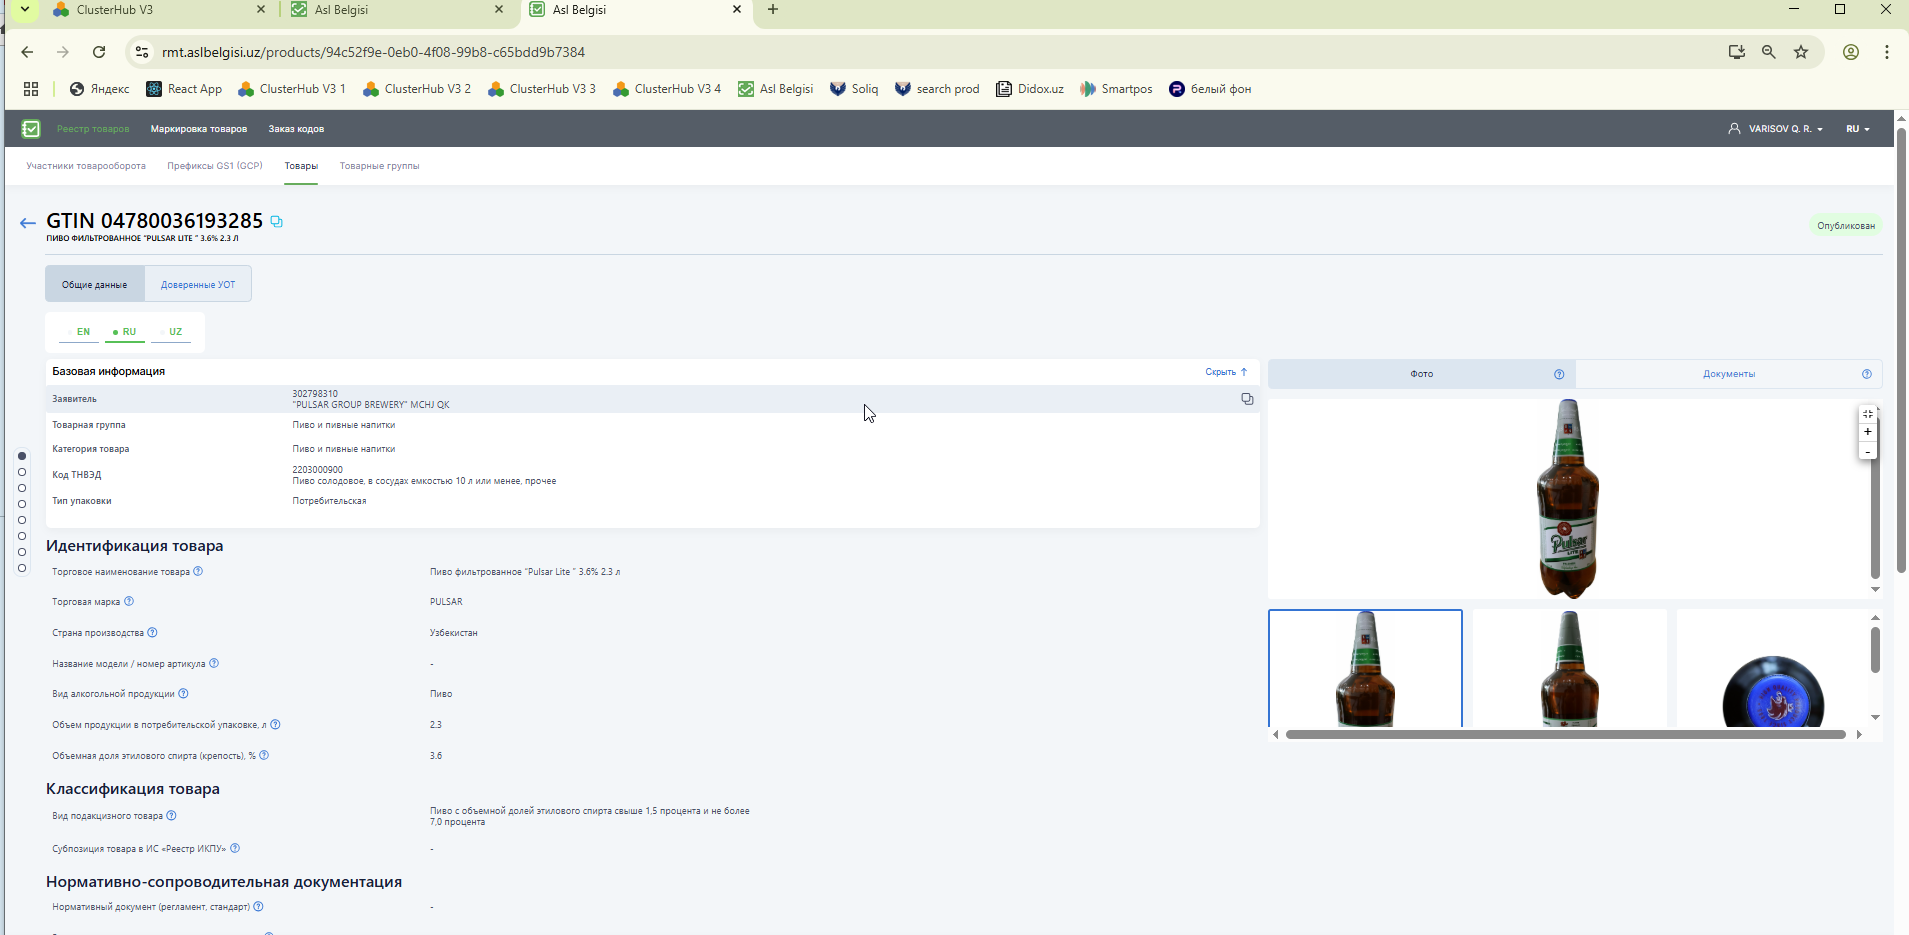Copy applicant info via the Заявитель row icon
1909x935 pixels.
1247,399
